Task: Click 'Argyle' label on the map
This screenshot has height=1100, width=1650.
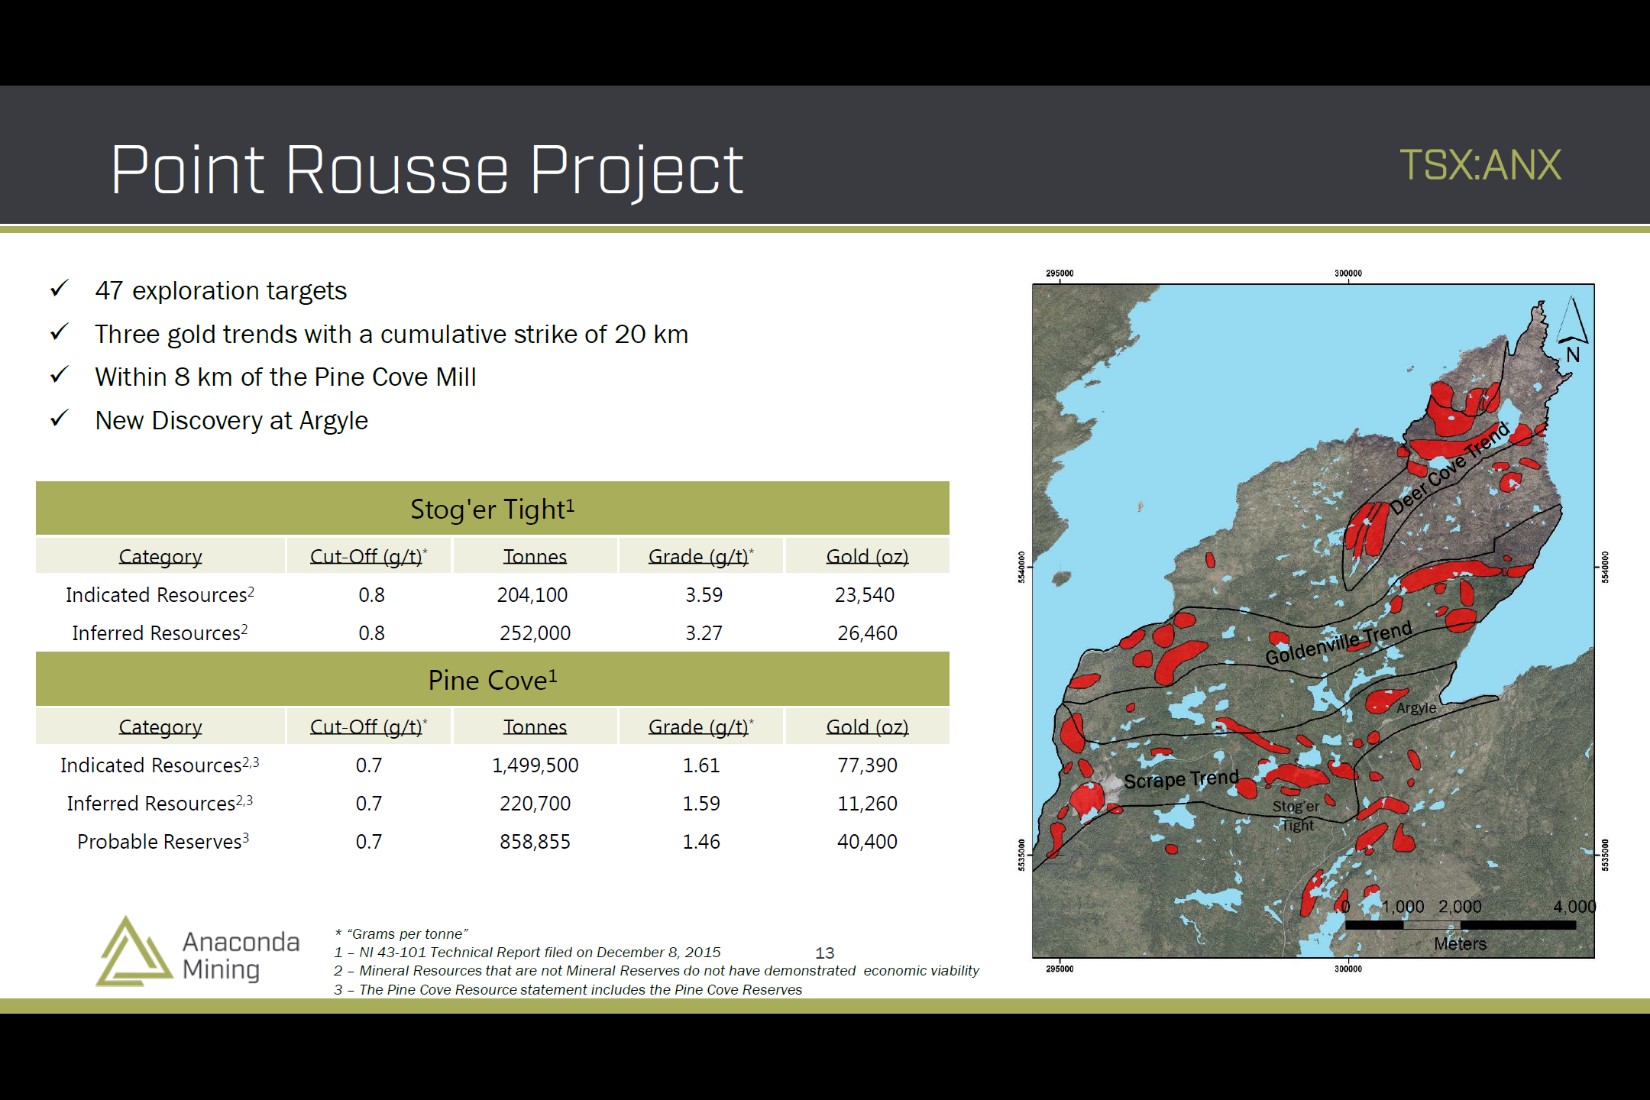Action: pos(1416,708)
